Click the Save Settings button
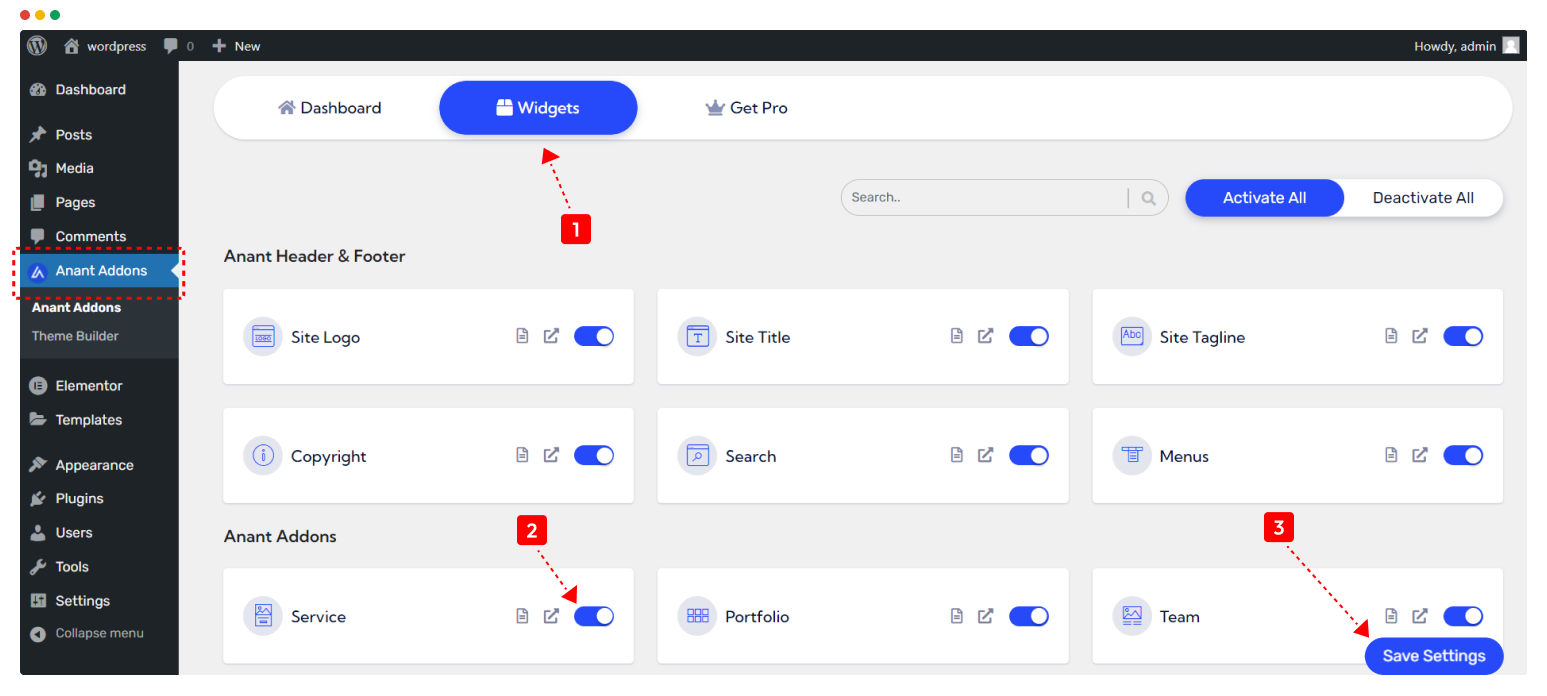The height and width of the screenshot is (696, 1547). point(1433,656)
